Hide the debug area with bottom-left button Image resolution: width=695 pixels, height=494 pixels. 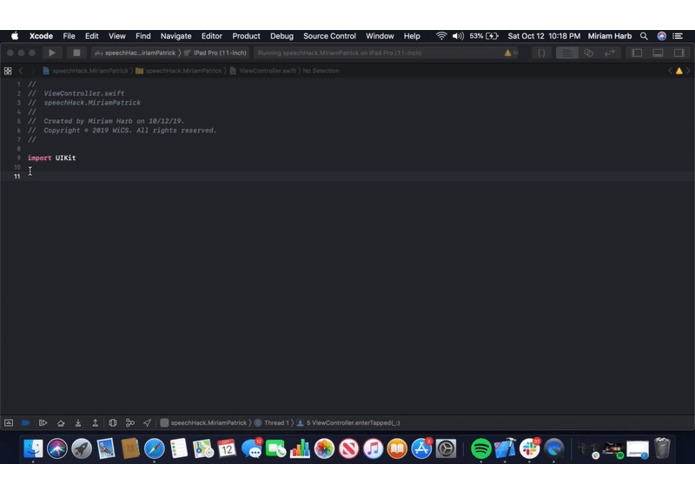pyautogui.click(x=8, y=423)
